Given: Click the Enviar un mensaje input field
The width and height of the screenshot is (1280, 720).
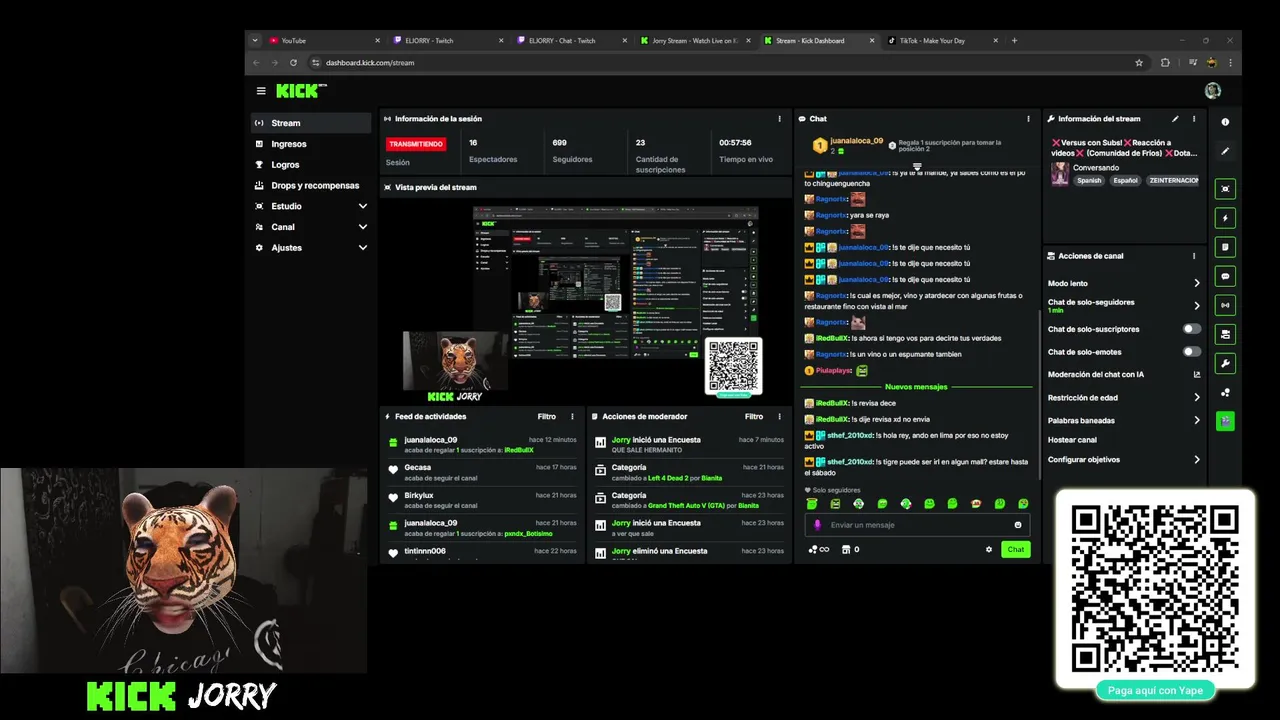Looking at the screenshot, I should (x=917, y=525).
